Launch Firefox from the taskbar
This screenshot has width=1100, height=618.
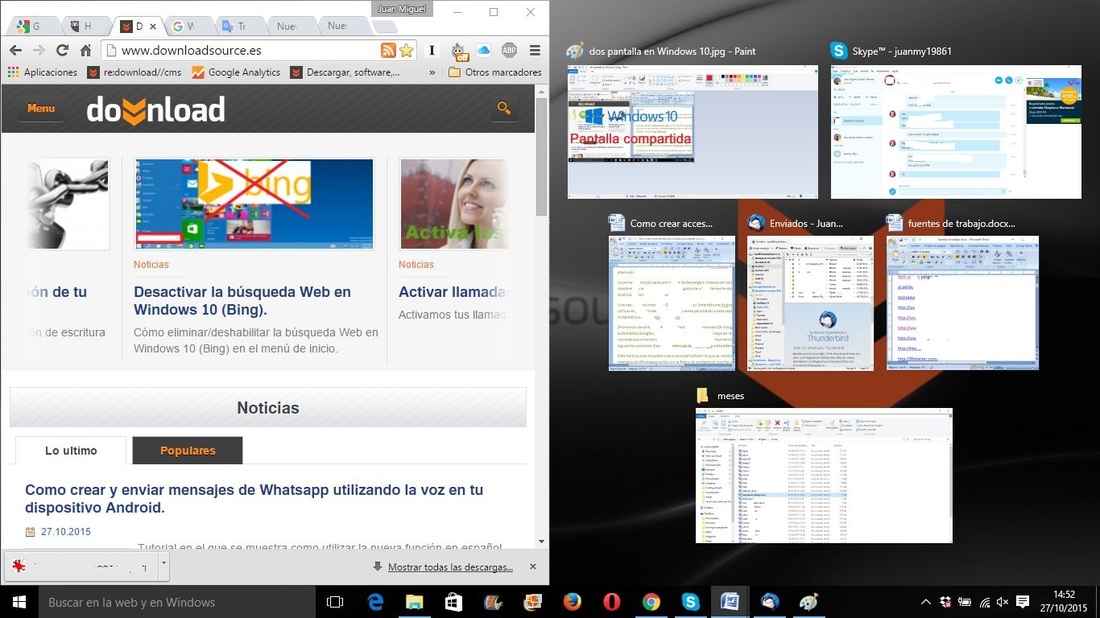point(572,602)
